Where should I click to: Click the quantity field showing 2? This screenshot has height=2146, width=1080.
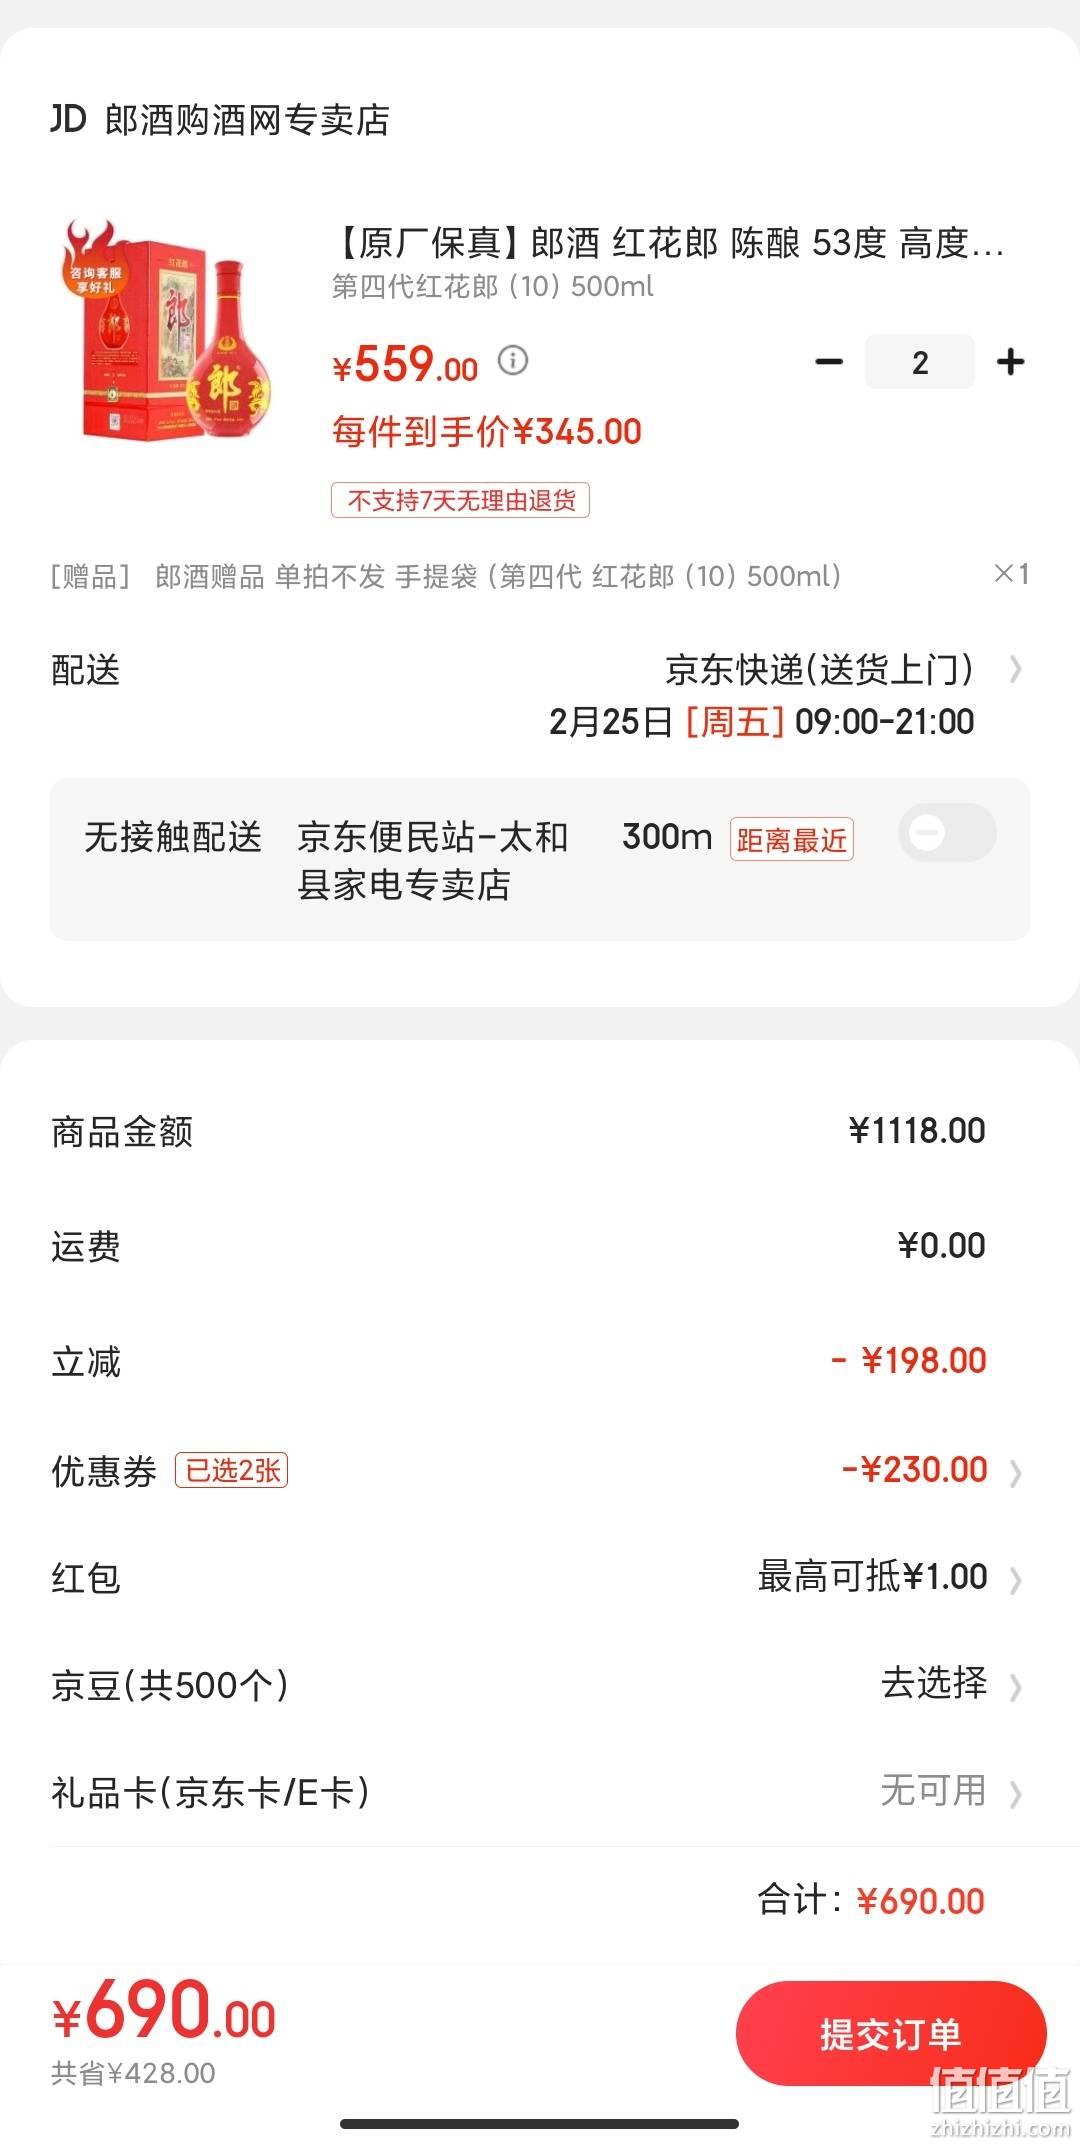point(920,362)
